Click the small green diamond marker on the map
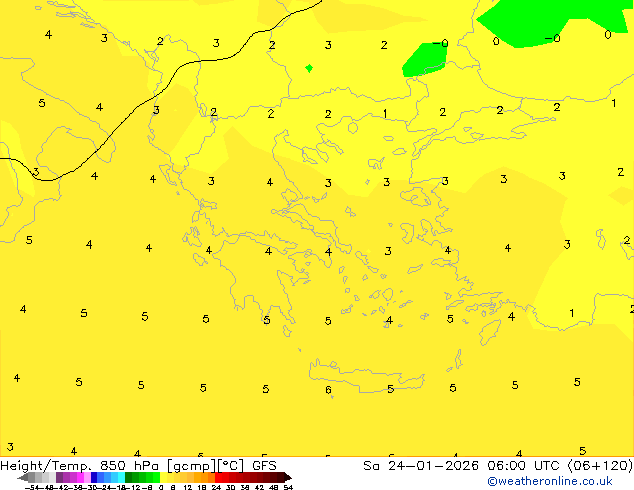634x490 pixels. click(x=309, y=68)
